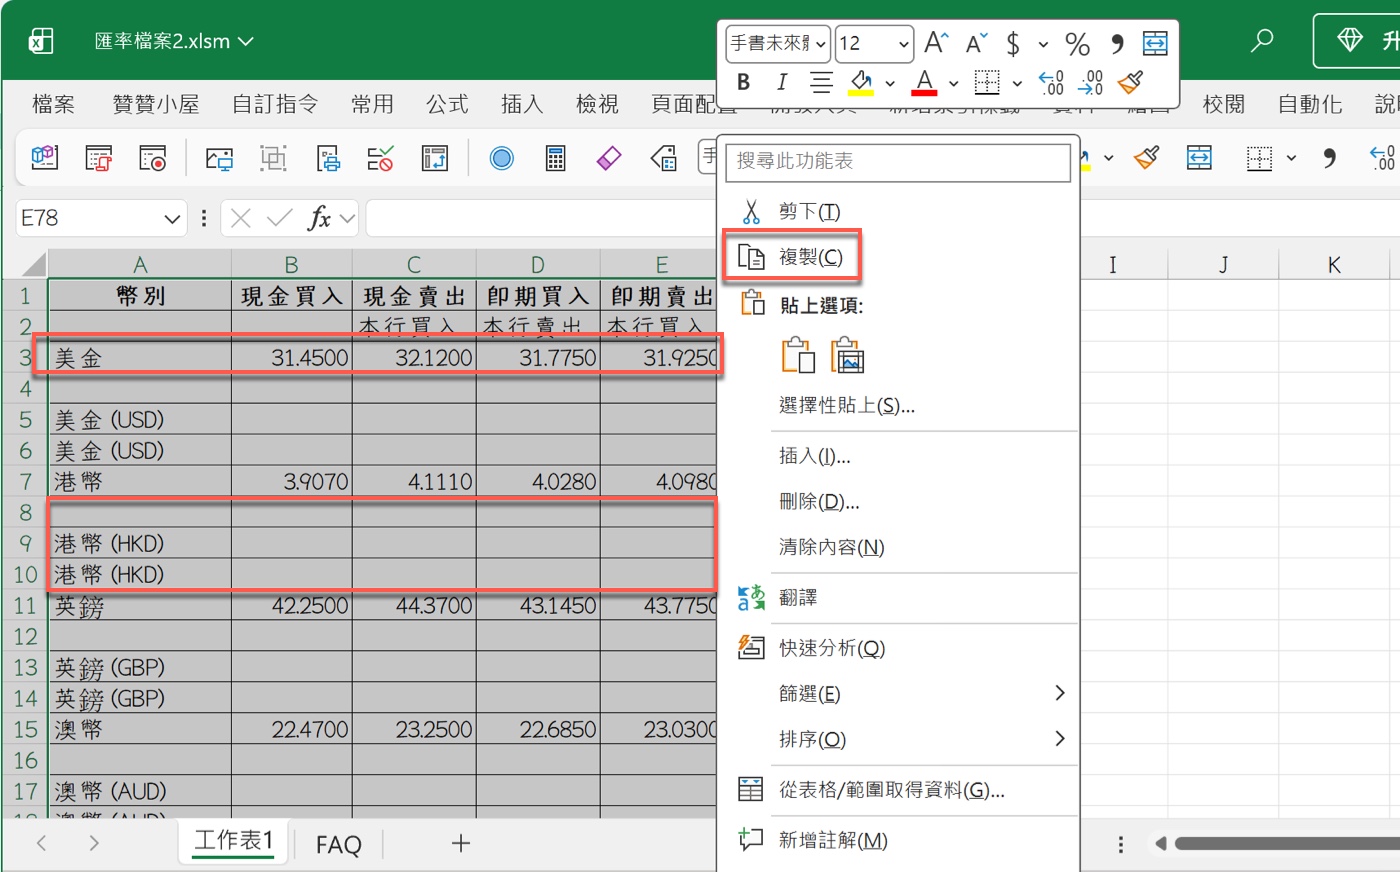Open the 贊贊小屋 ribbon tab
Screen dimensions: 1400x872
point(156,104)
